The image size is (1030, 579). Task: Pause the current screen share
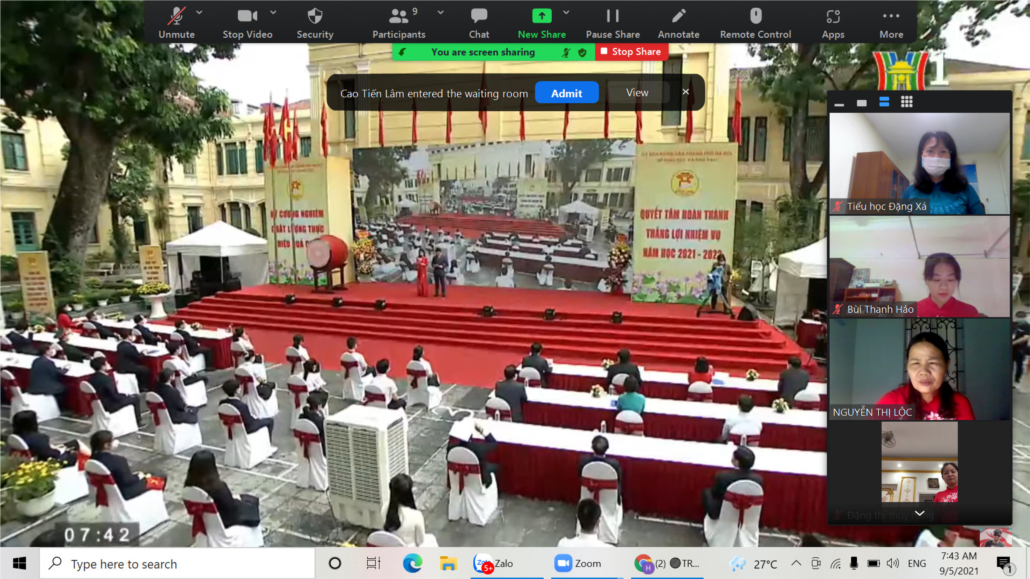613,22
